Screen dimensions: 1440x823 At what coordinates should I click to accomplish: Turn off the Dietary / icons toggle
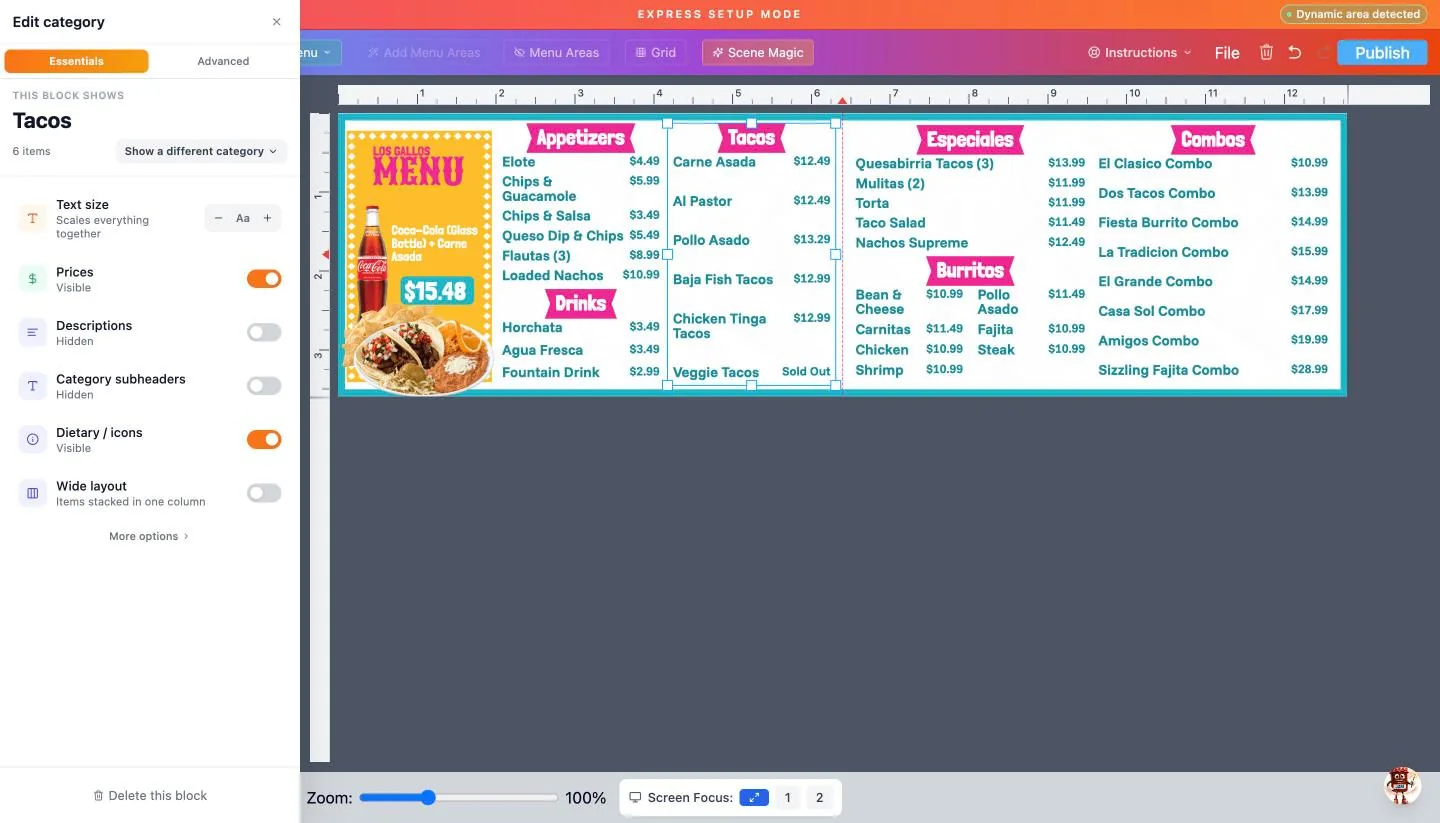264,440
